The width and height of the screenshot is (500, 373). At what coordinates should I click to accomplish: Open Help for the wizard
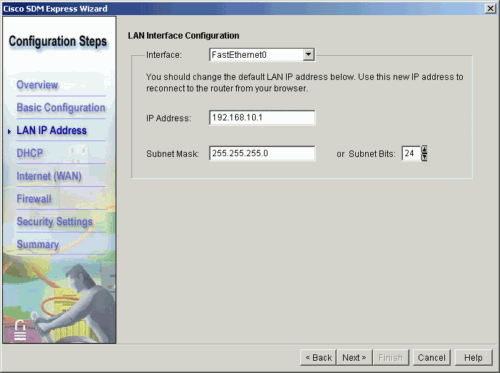click(473, 358)
